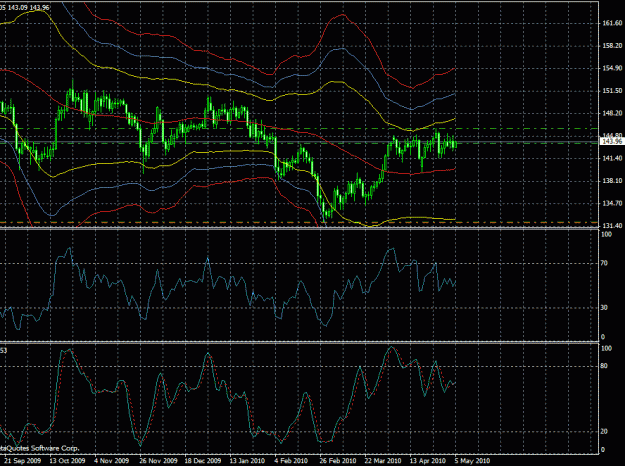Click the 141.40 price axis label
The width and height of the screenshot is (625, 466).
(x=612, y=158)
